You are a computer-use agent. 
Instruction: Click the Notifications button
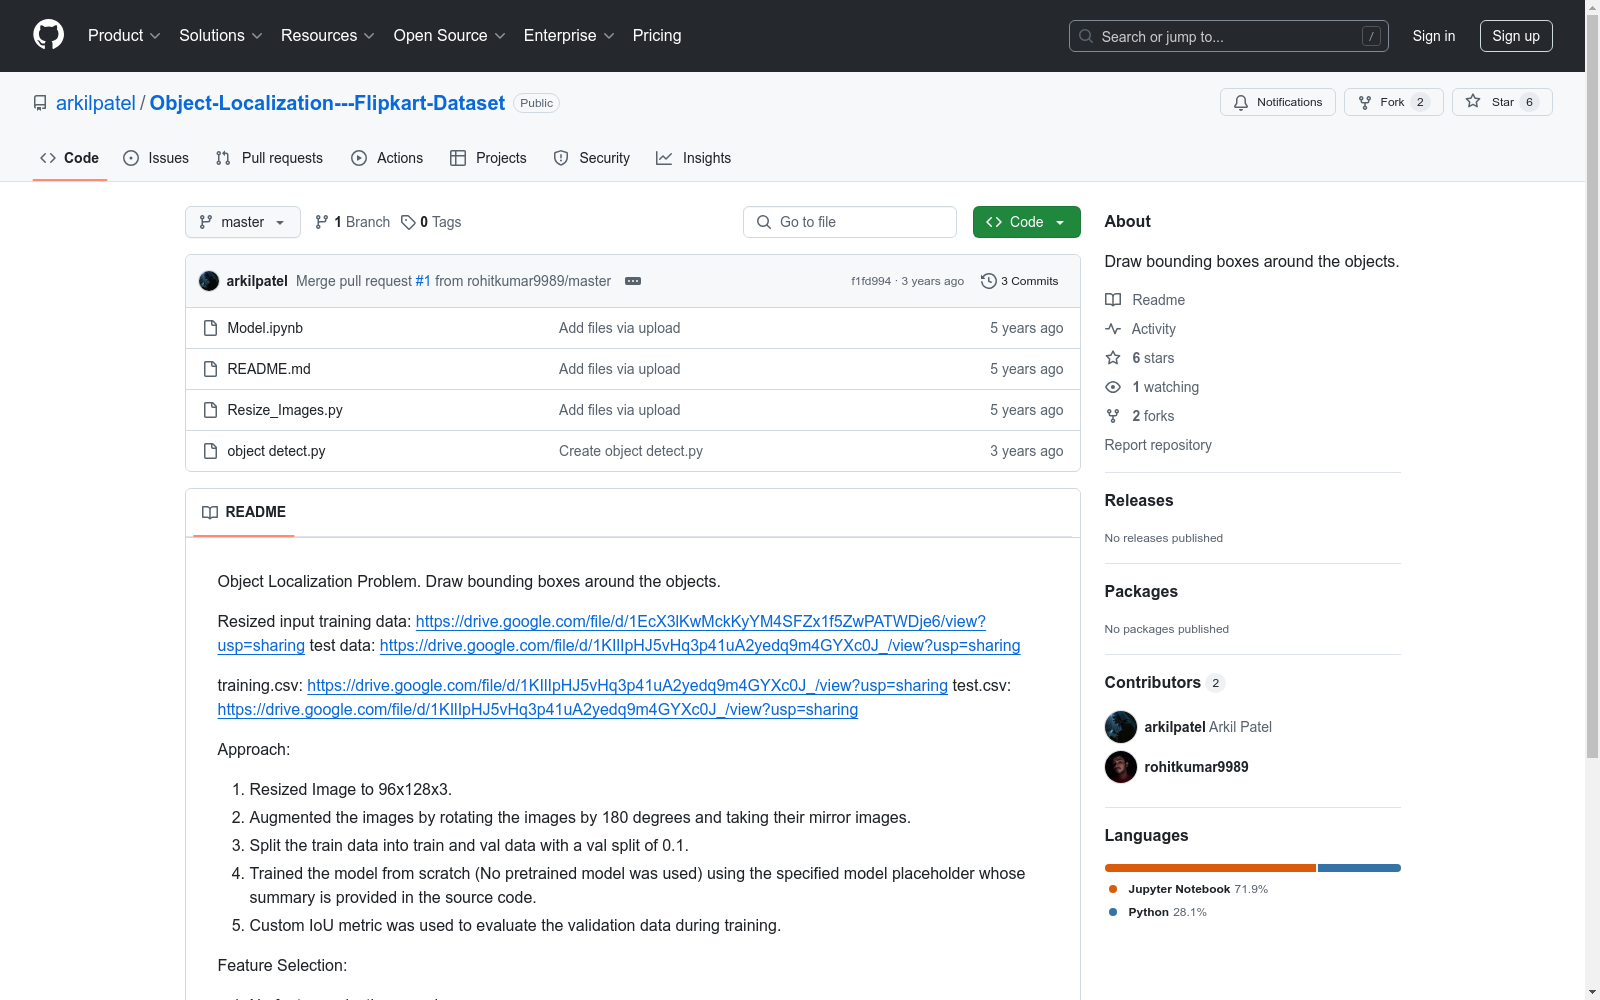click(1278, 102)
